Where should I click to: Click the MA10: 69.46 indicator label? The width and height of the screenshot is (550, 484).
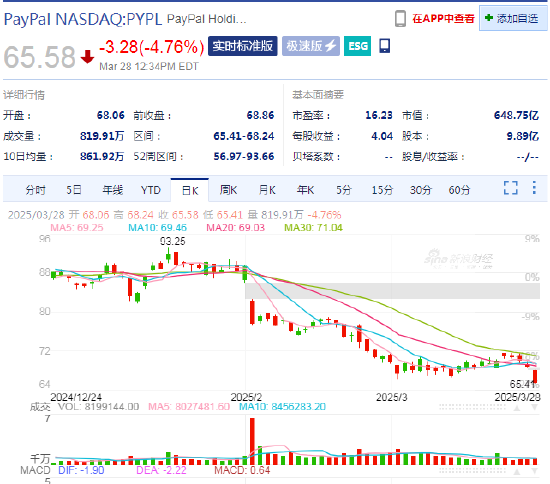click(157, 228)
